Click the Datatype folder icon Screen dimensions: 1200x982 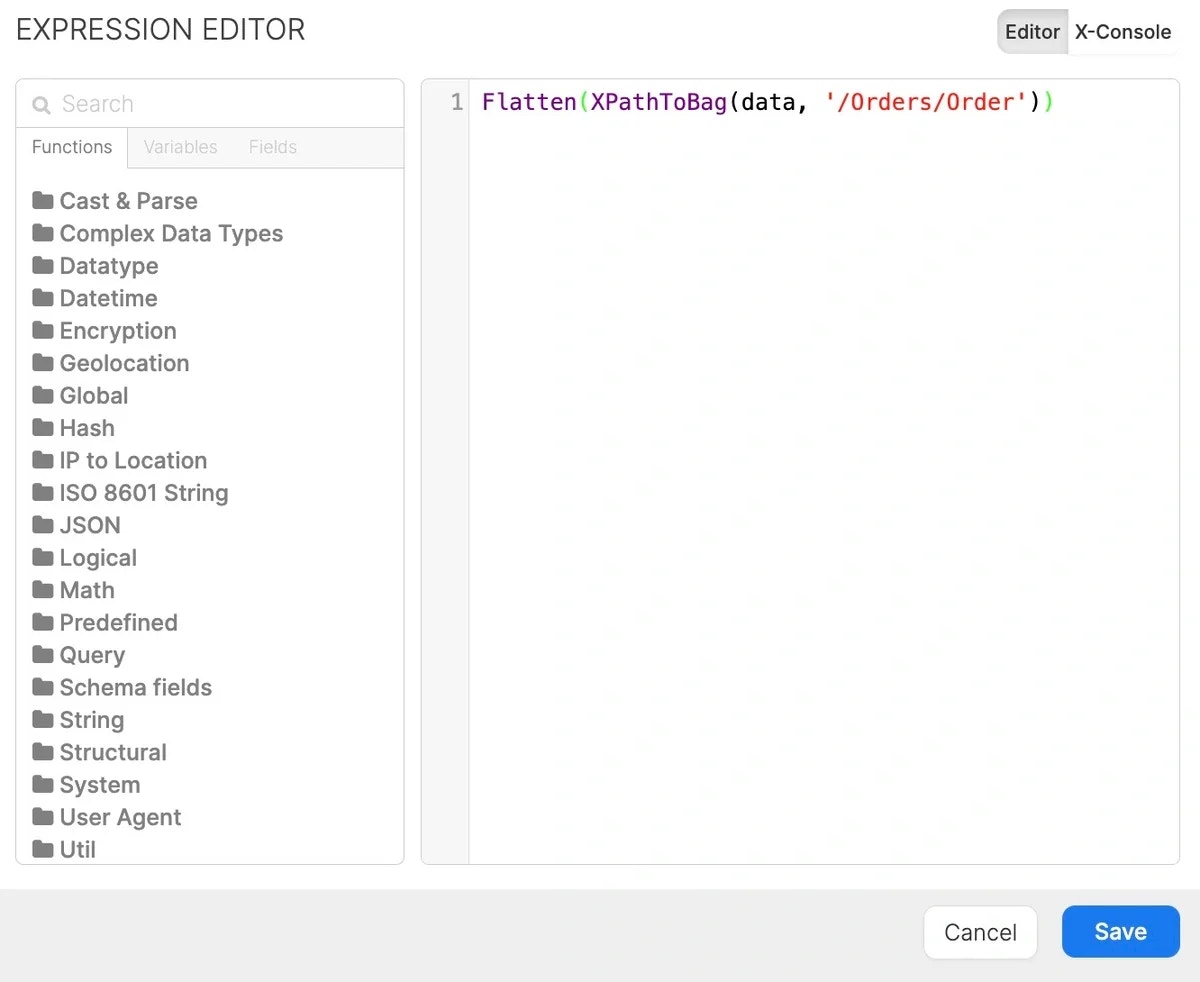click(43, 265)
